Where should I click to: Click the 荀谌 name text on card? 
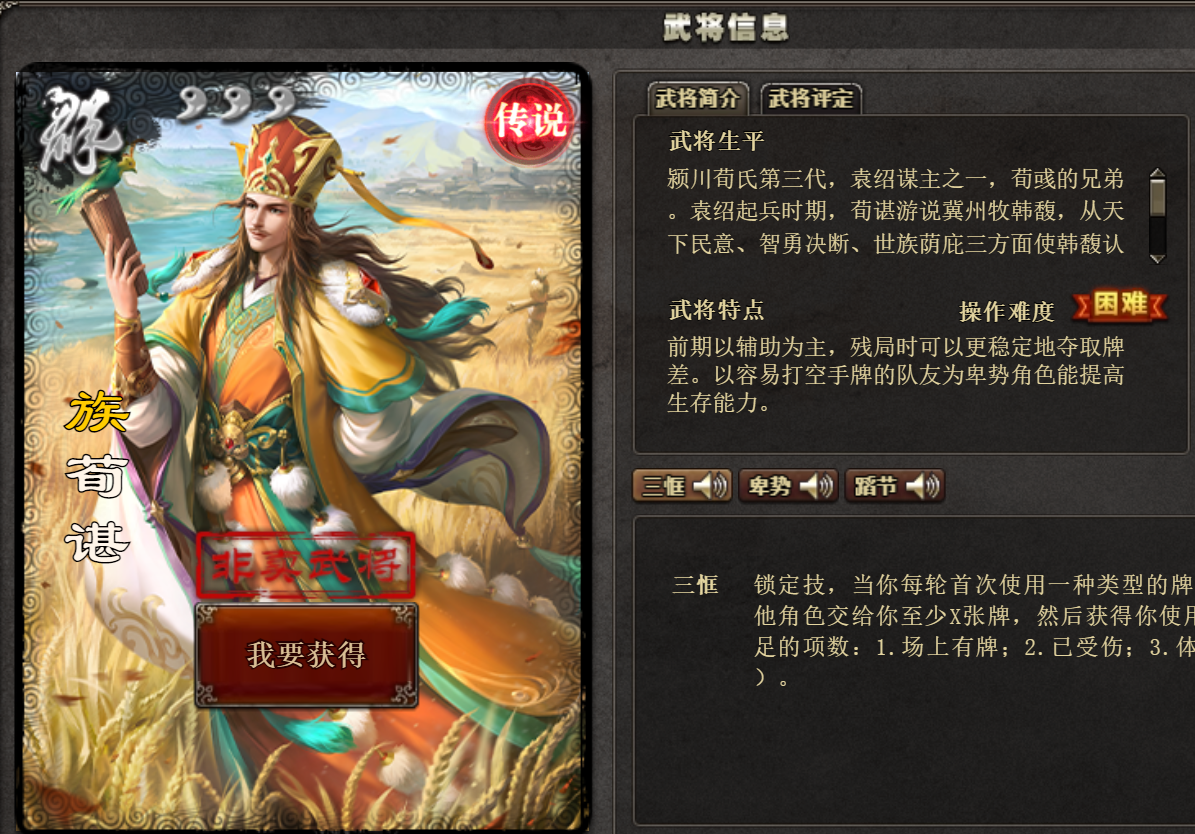click(x=97, y=510)
